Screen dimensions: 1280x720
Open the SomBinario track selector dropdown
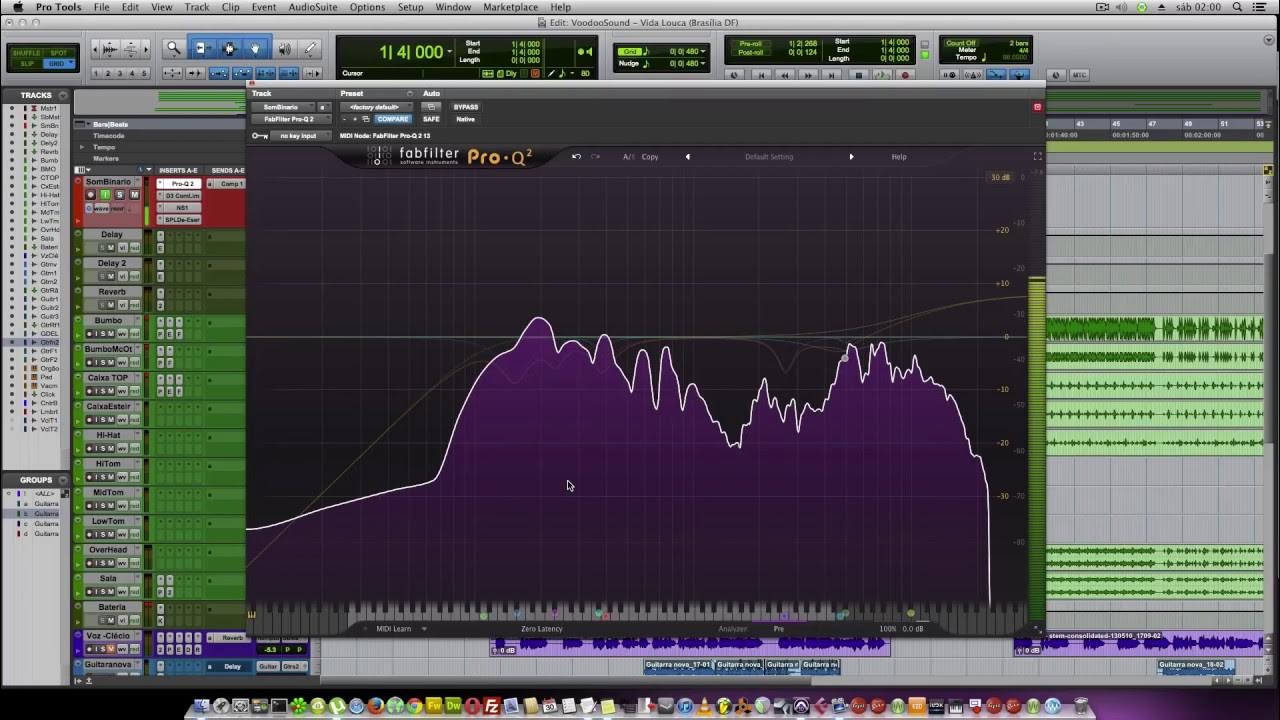pos(283,107)
